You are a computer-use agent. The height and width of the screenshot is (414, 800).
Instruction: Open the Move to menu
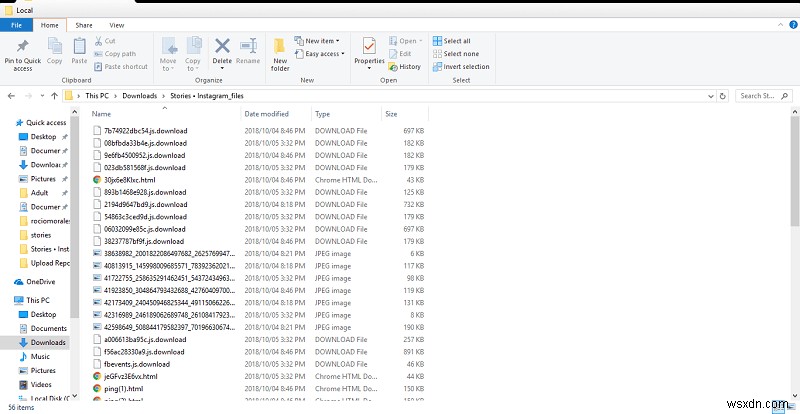168,54
